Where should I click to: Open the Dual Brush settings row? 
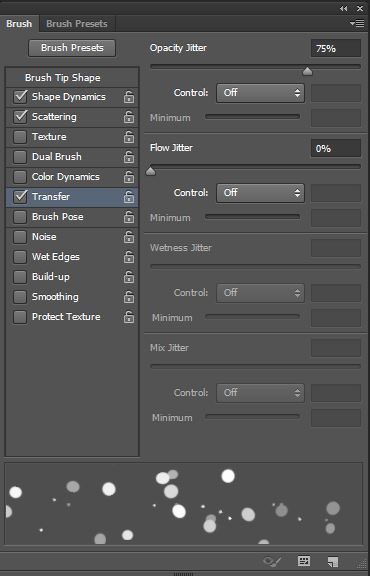[72, 157]
